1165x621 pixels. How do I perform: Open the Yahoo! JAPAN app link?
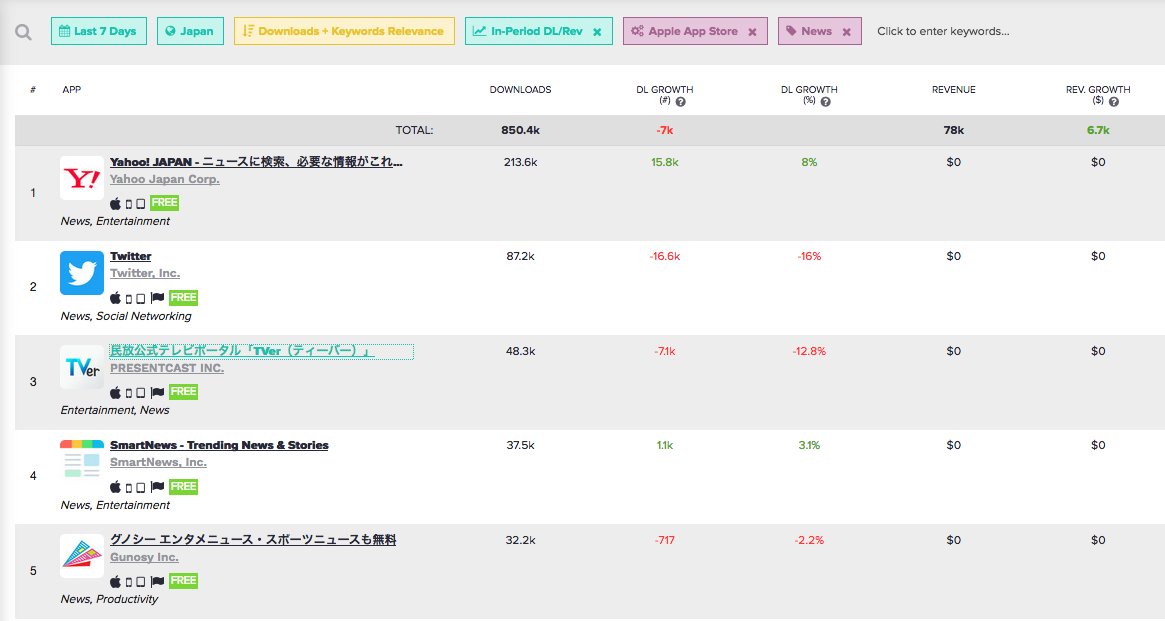coord(256,162)
